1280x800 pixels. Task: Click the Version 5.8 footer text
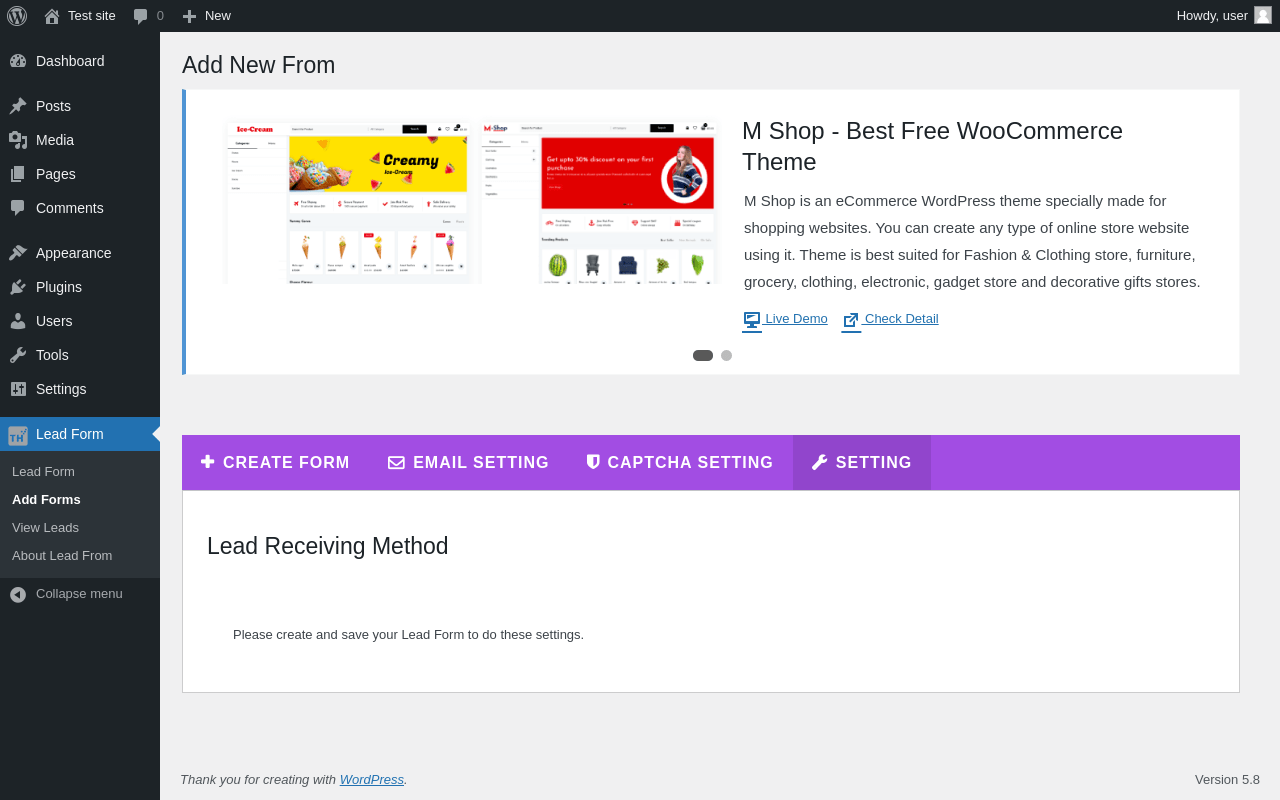(x=1227, y=779)
